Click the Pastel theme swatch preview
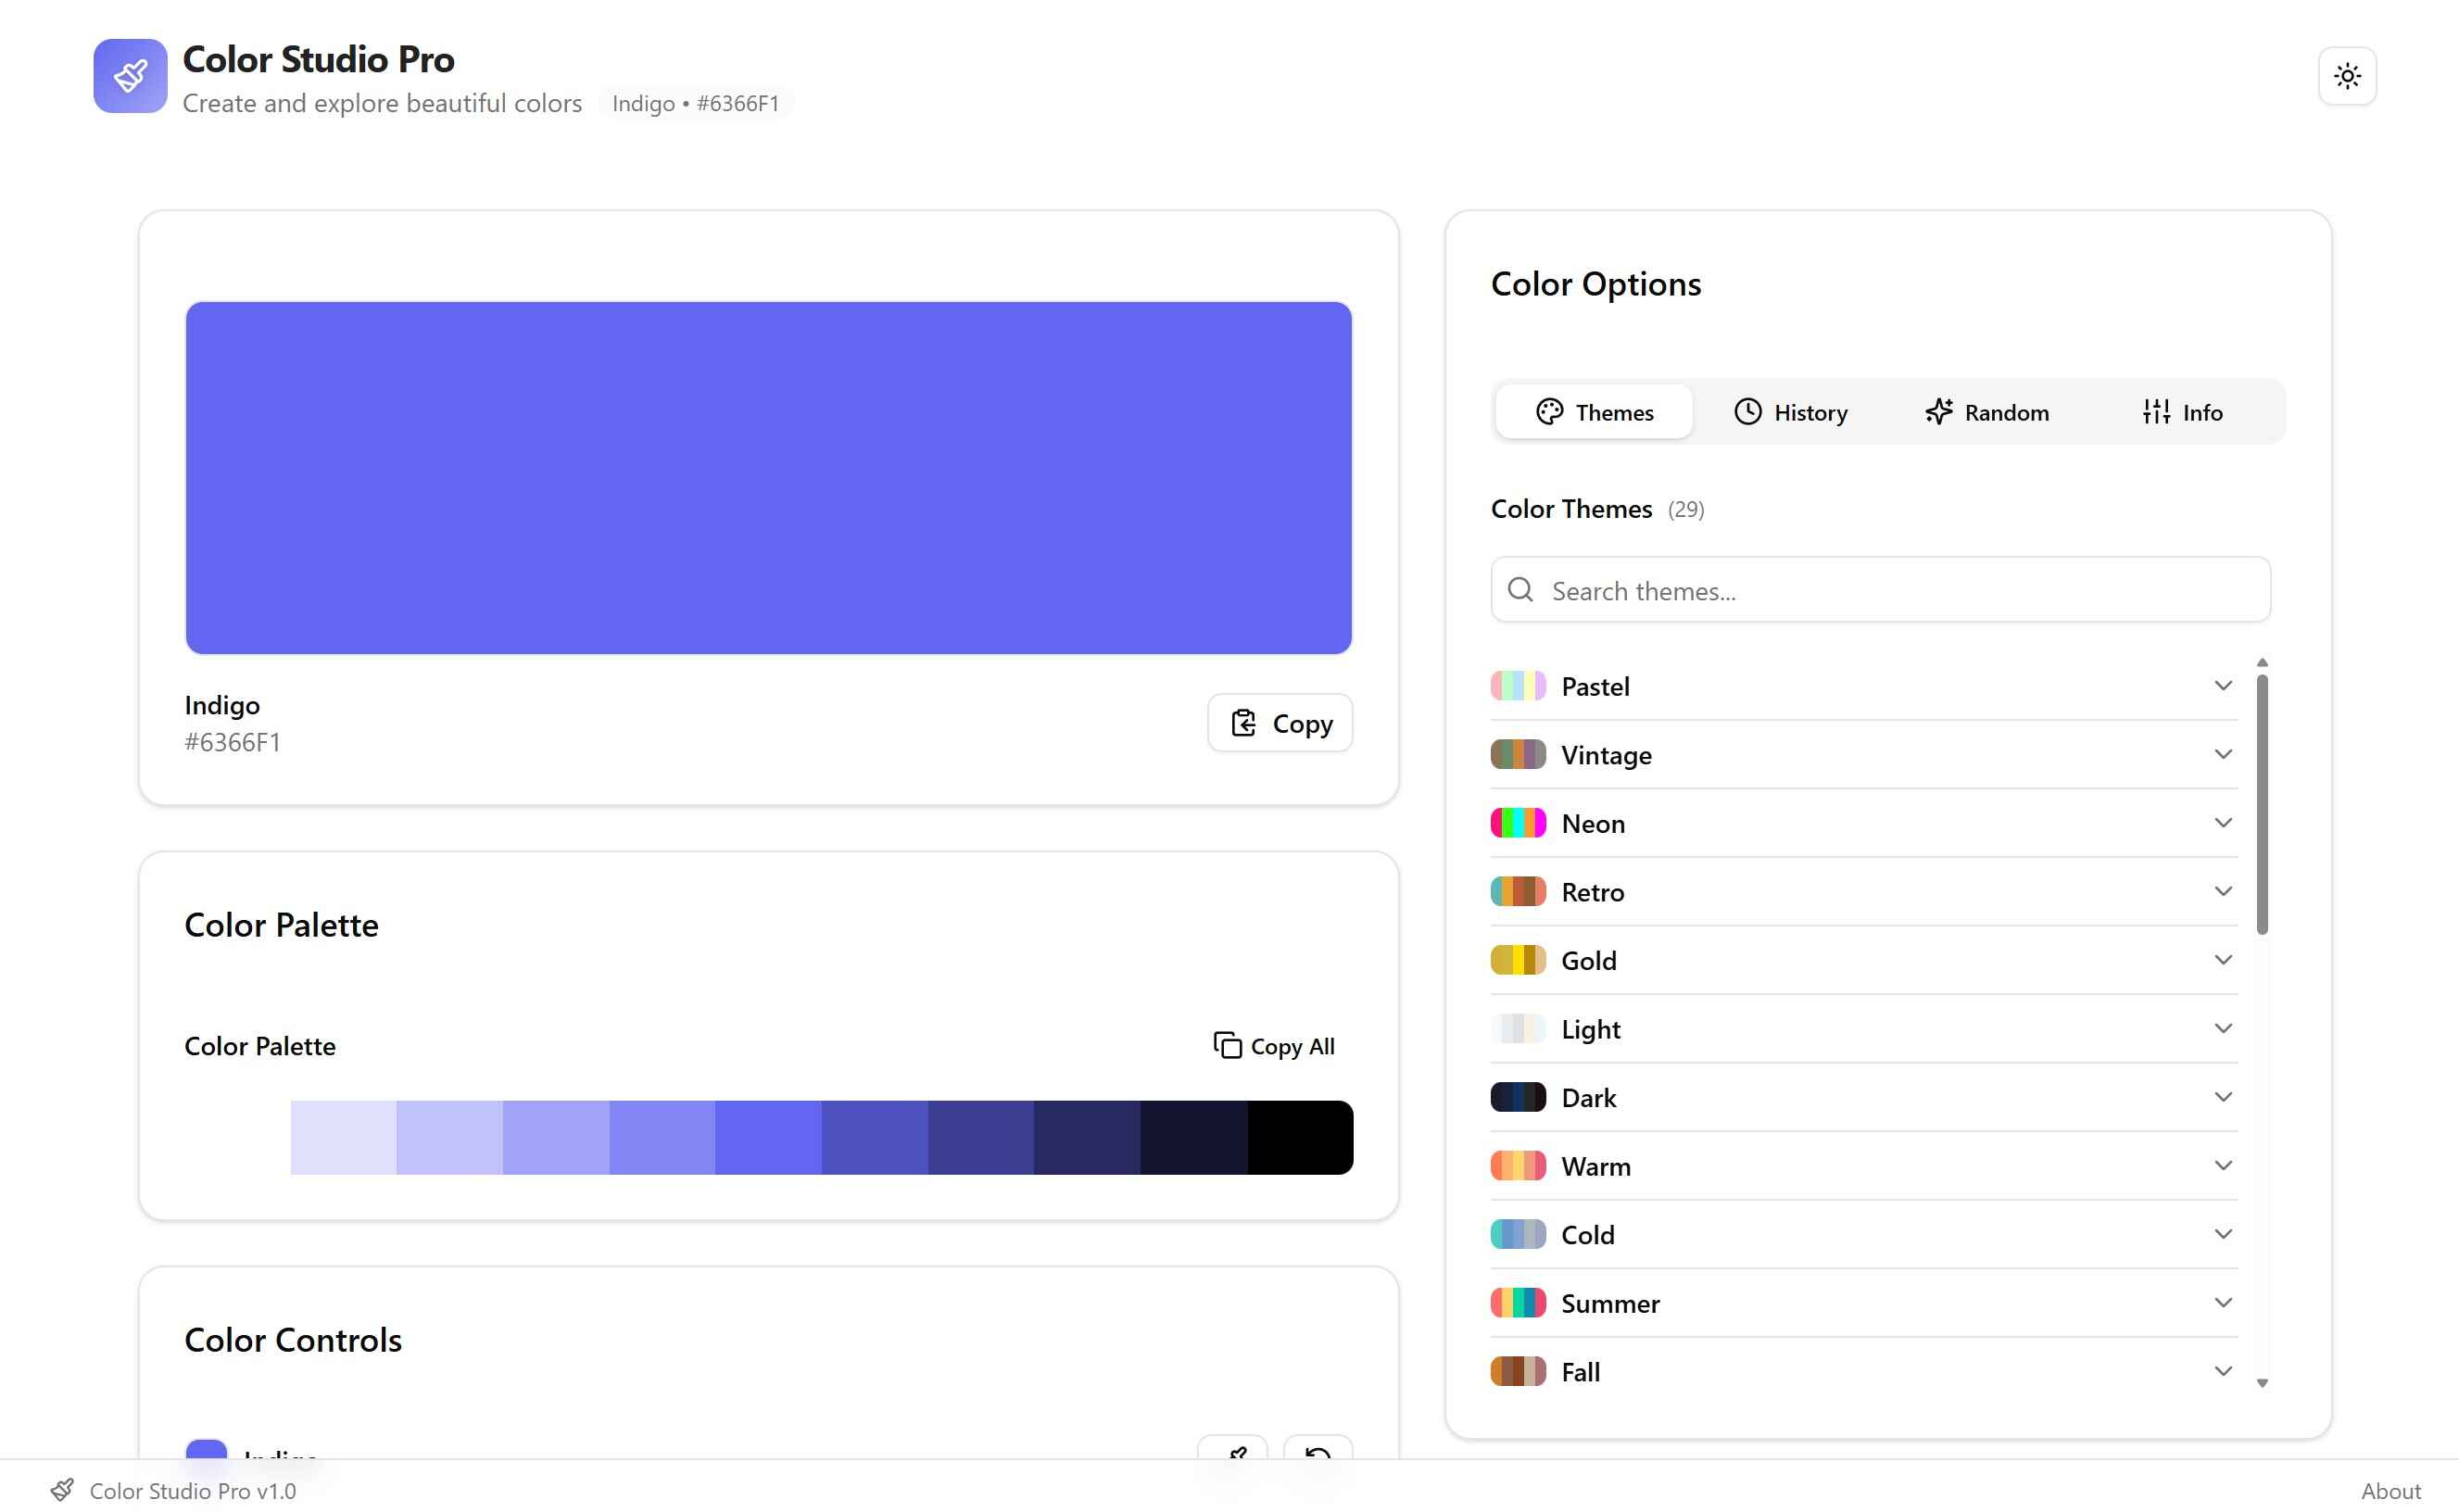The width and height of the screenshot is (2459, 1512). click(x=1518, y=686)
